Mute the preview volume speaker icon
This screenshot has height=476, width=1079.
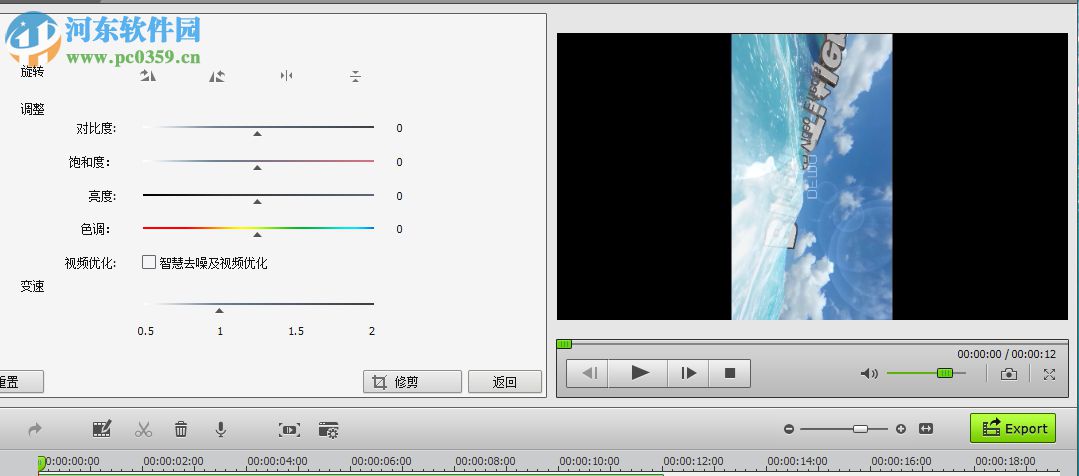[x=869, y=374]
